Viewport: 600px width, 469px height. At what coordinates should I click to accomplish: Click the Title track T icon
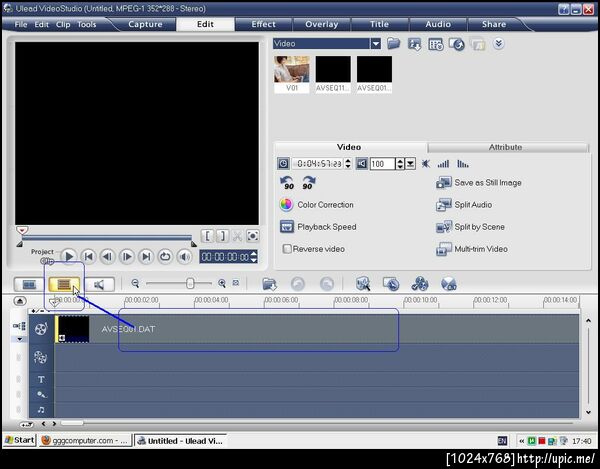pyautogui.click(x=41, y=379)
